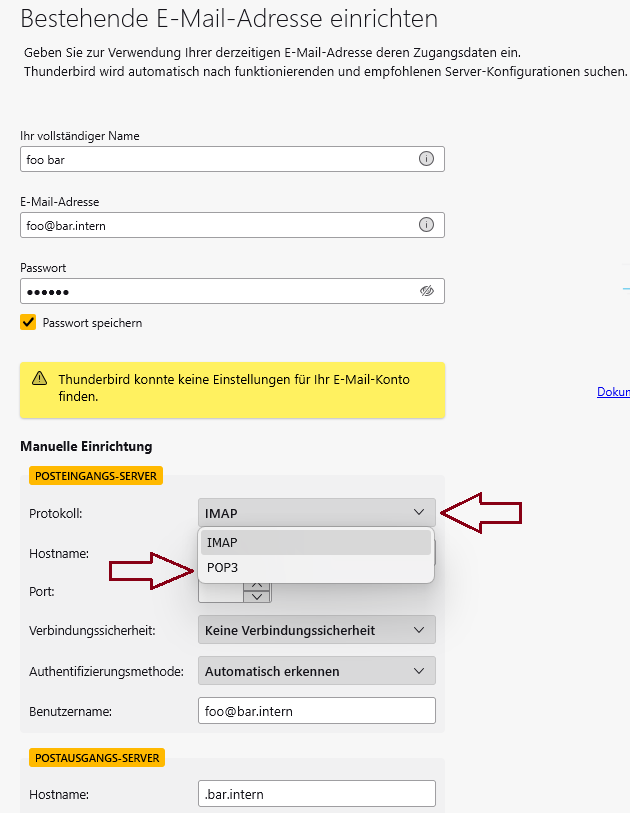Open the documentation link at right edge
Image resolution: width=630 pixels, height=813 pixels.
pyautogui.click(x=613, y=392)
